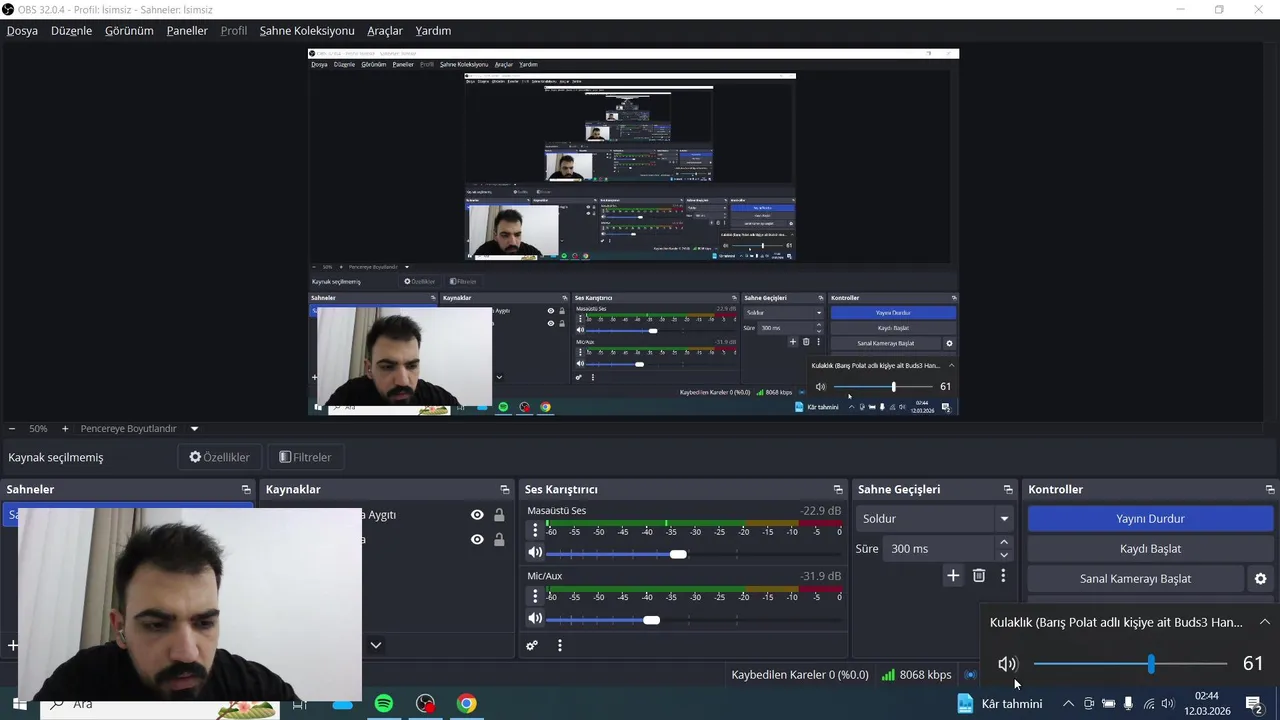
Task: Open source Filtreler button
Action: point(306,457)
